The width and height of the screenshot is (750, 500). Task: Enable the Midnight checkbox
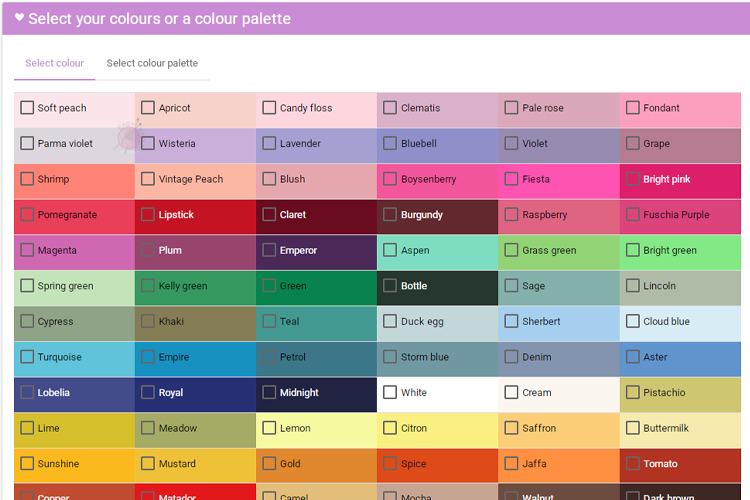coord(269,392)
